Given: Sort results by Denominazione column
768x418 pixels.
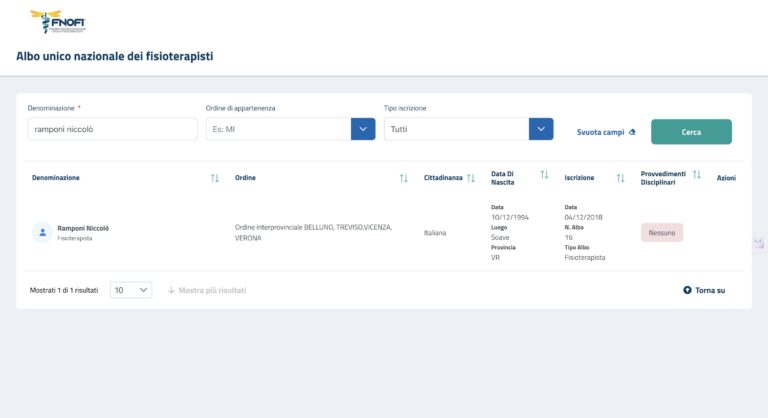Looking at the screenshot, I should coord(214,178).
